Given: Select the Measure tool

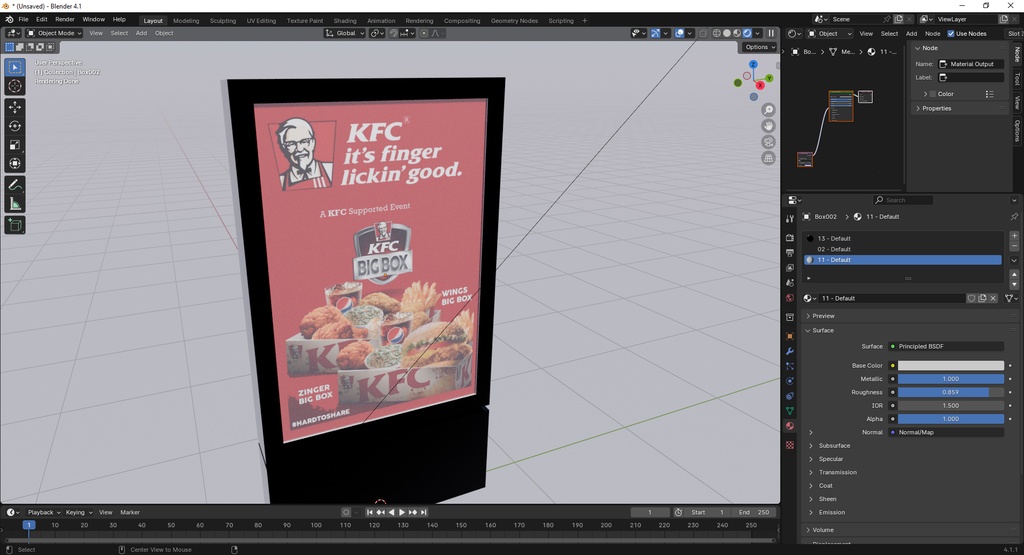Looking at the screenshot, I should pyautogui.click(x=15, y=204).
